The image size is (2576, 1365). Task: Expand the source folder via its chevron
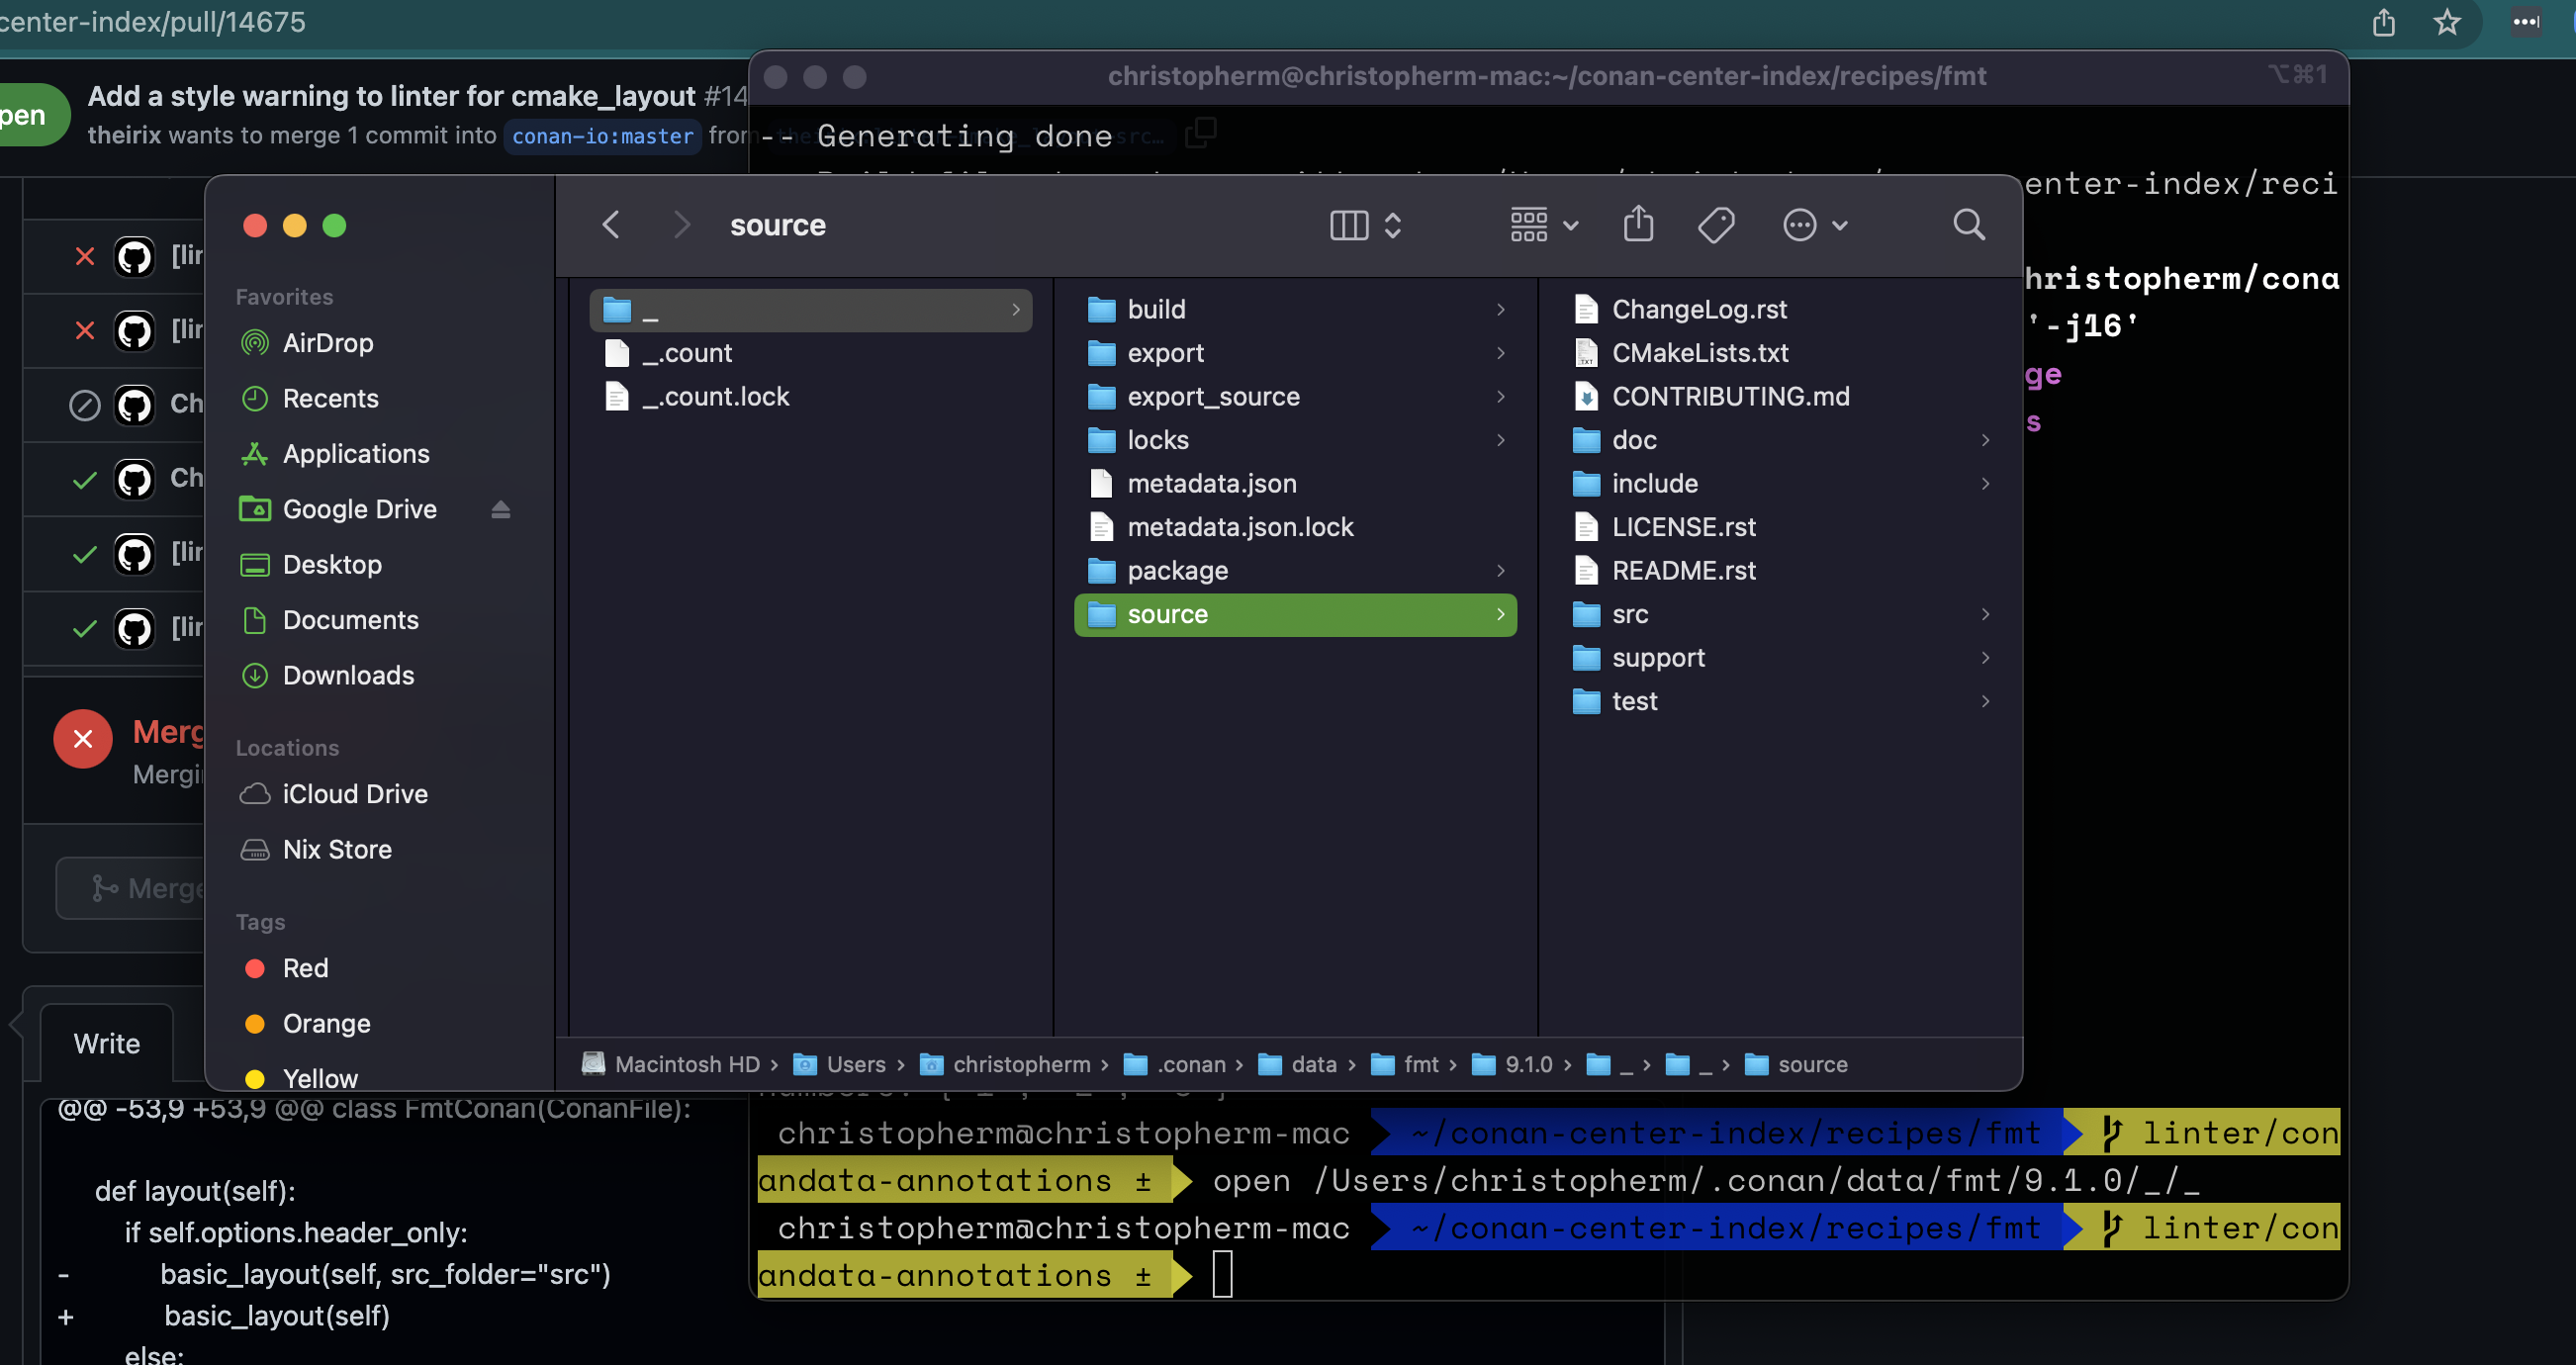coord(1501,614)
